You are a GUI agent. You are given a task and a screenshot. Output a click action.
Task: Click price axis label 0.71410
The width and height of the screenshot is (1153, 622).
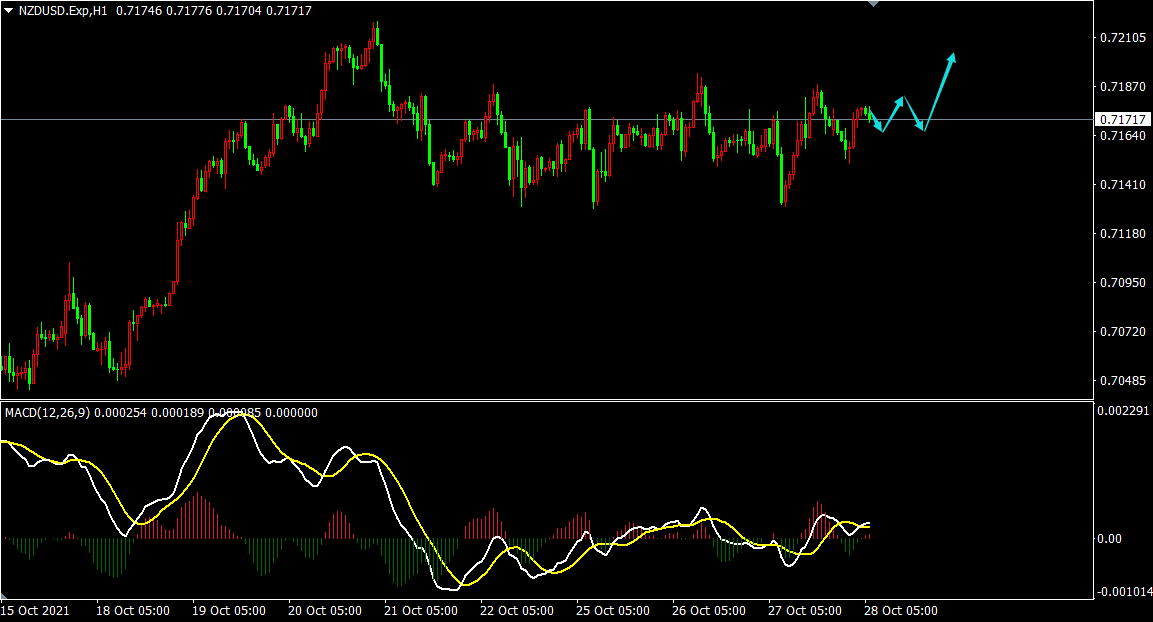click(1123, 185)
